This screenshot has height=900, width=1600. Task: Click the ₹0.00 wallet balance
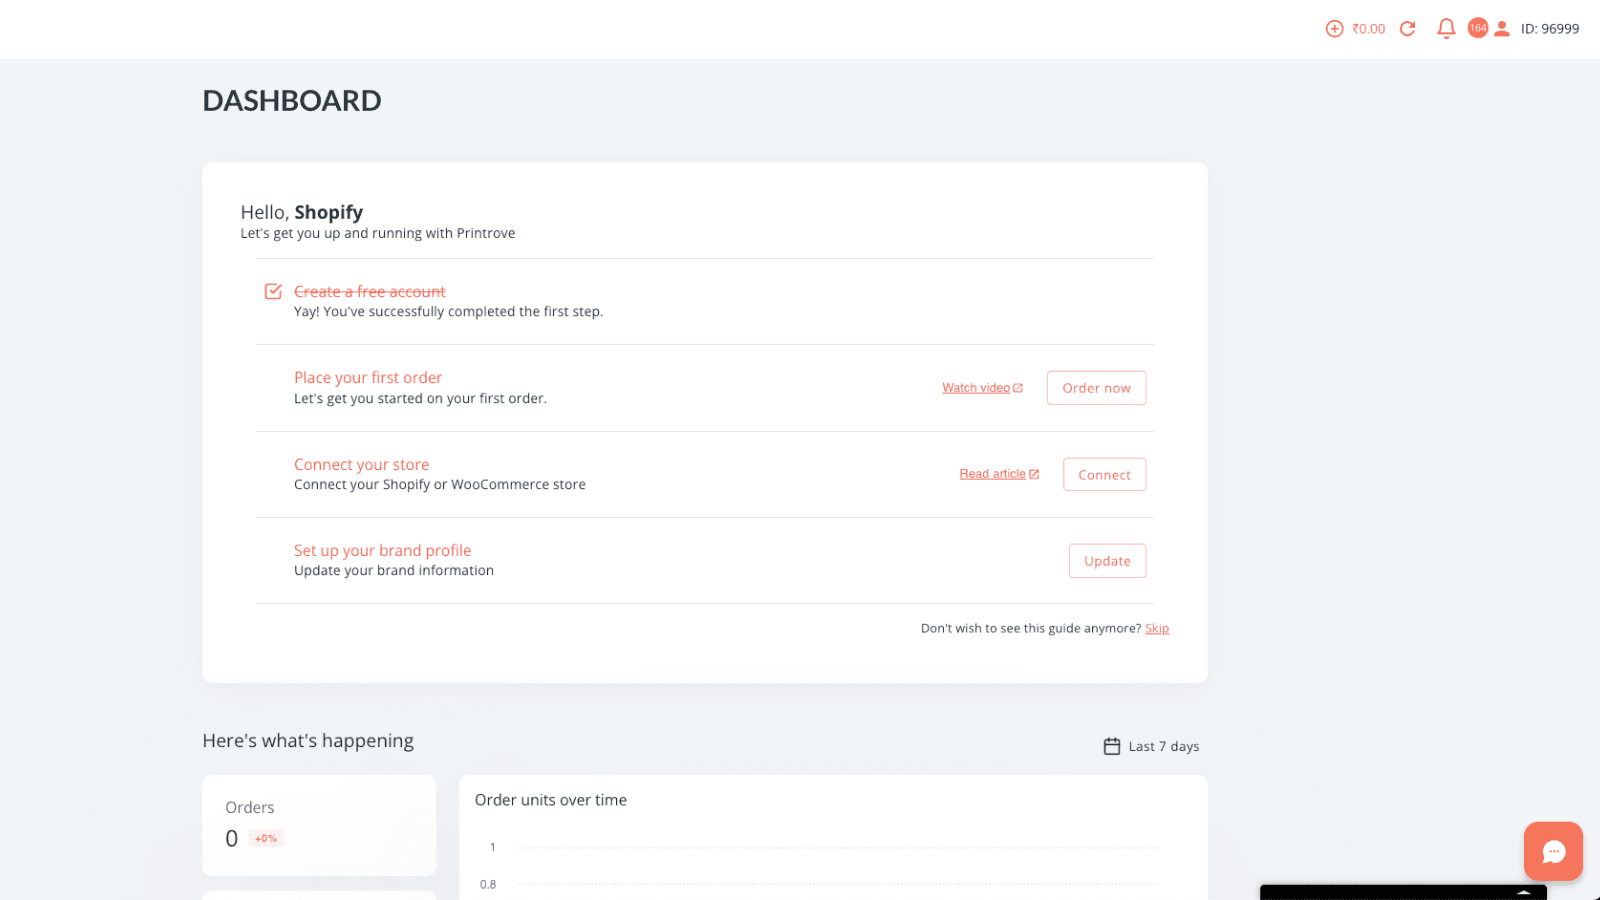click(1368, 28)
